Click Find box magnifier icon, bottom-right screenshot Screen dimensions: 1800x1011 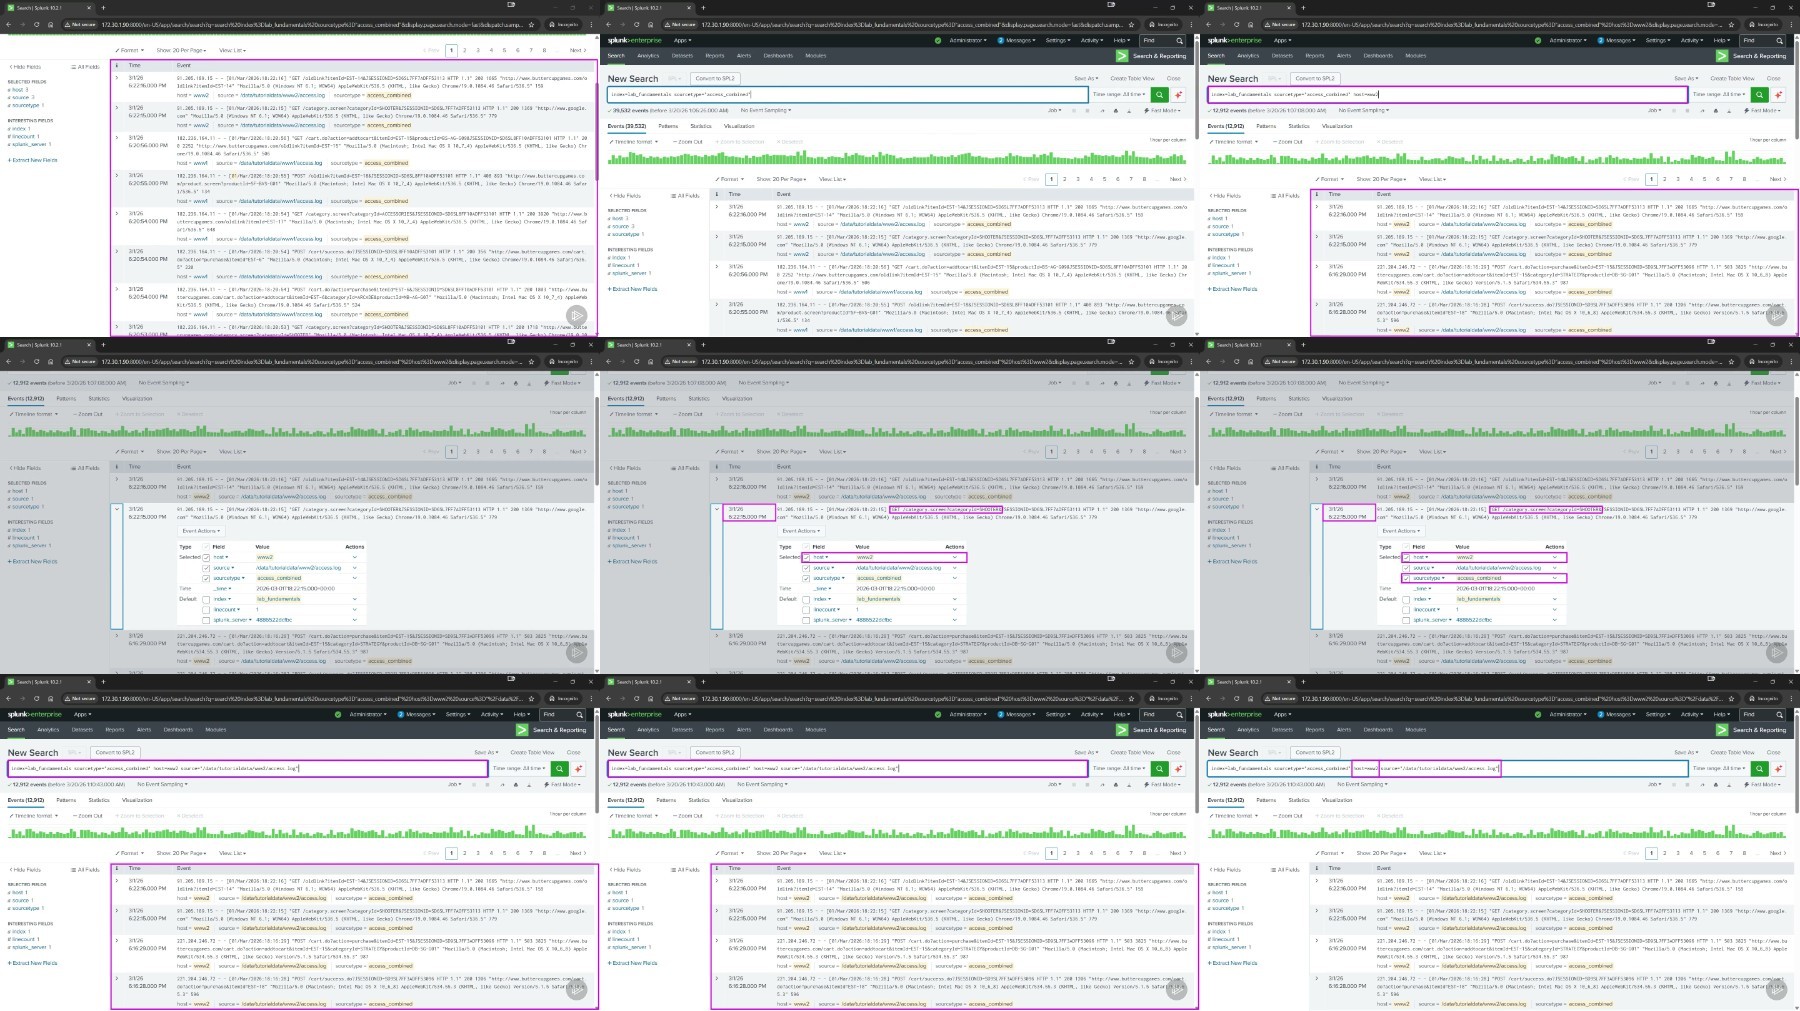click(x=1779, y=714)
